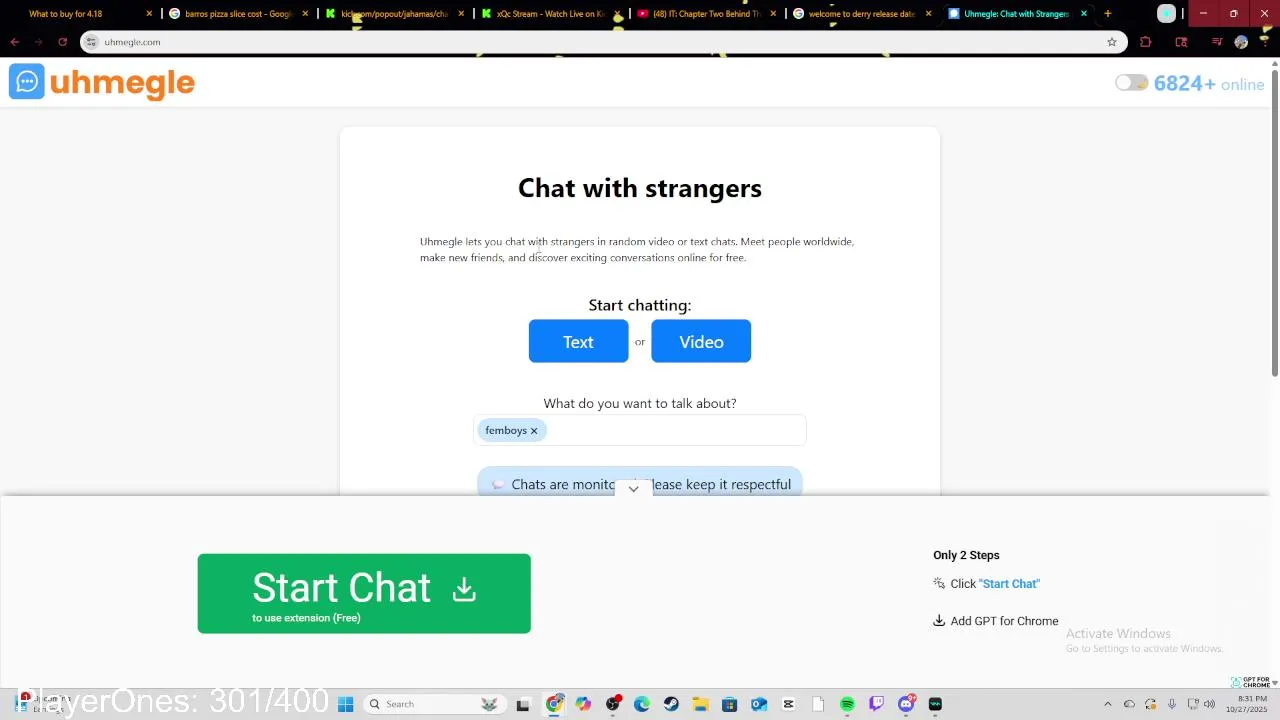The image size is (1280, 720).
Task: Open File Explorer from the taskbar
Action: (700, 704)
